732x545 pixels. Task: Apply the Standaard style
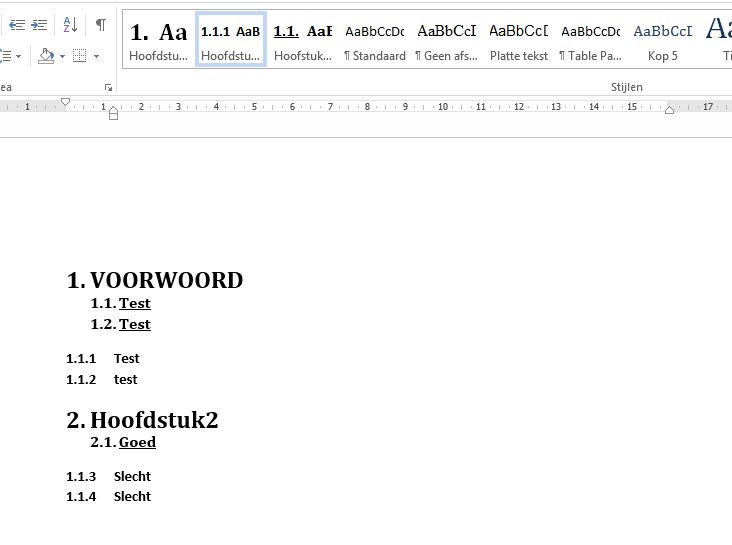pyautogui.click(x=374, y=40)
